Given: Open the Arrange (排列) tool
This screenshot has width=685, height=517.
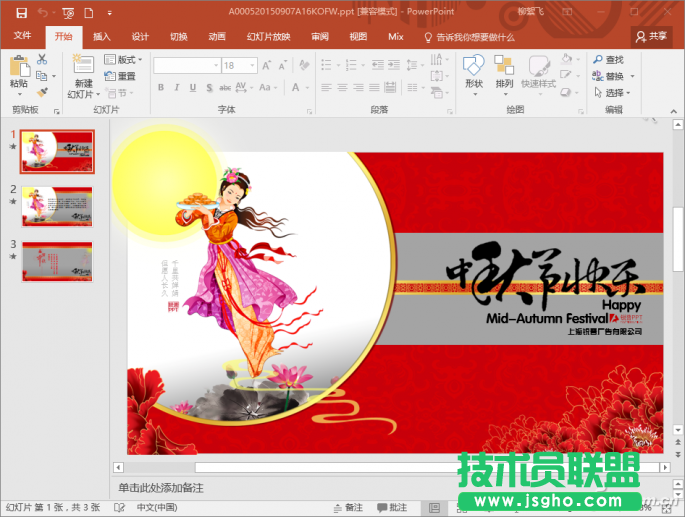Looking at the screenshot, I should 504,67.
